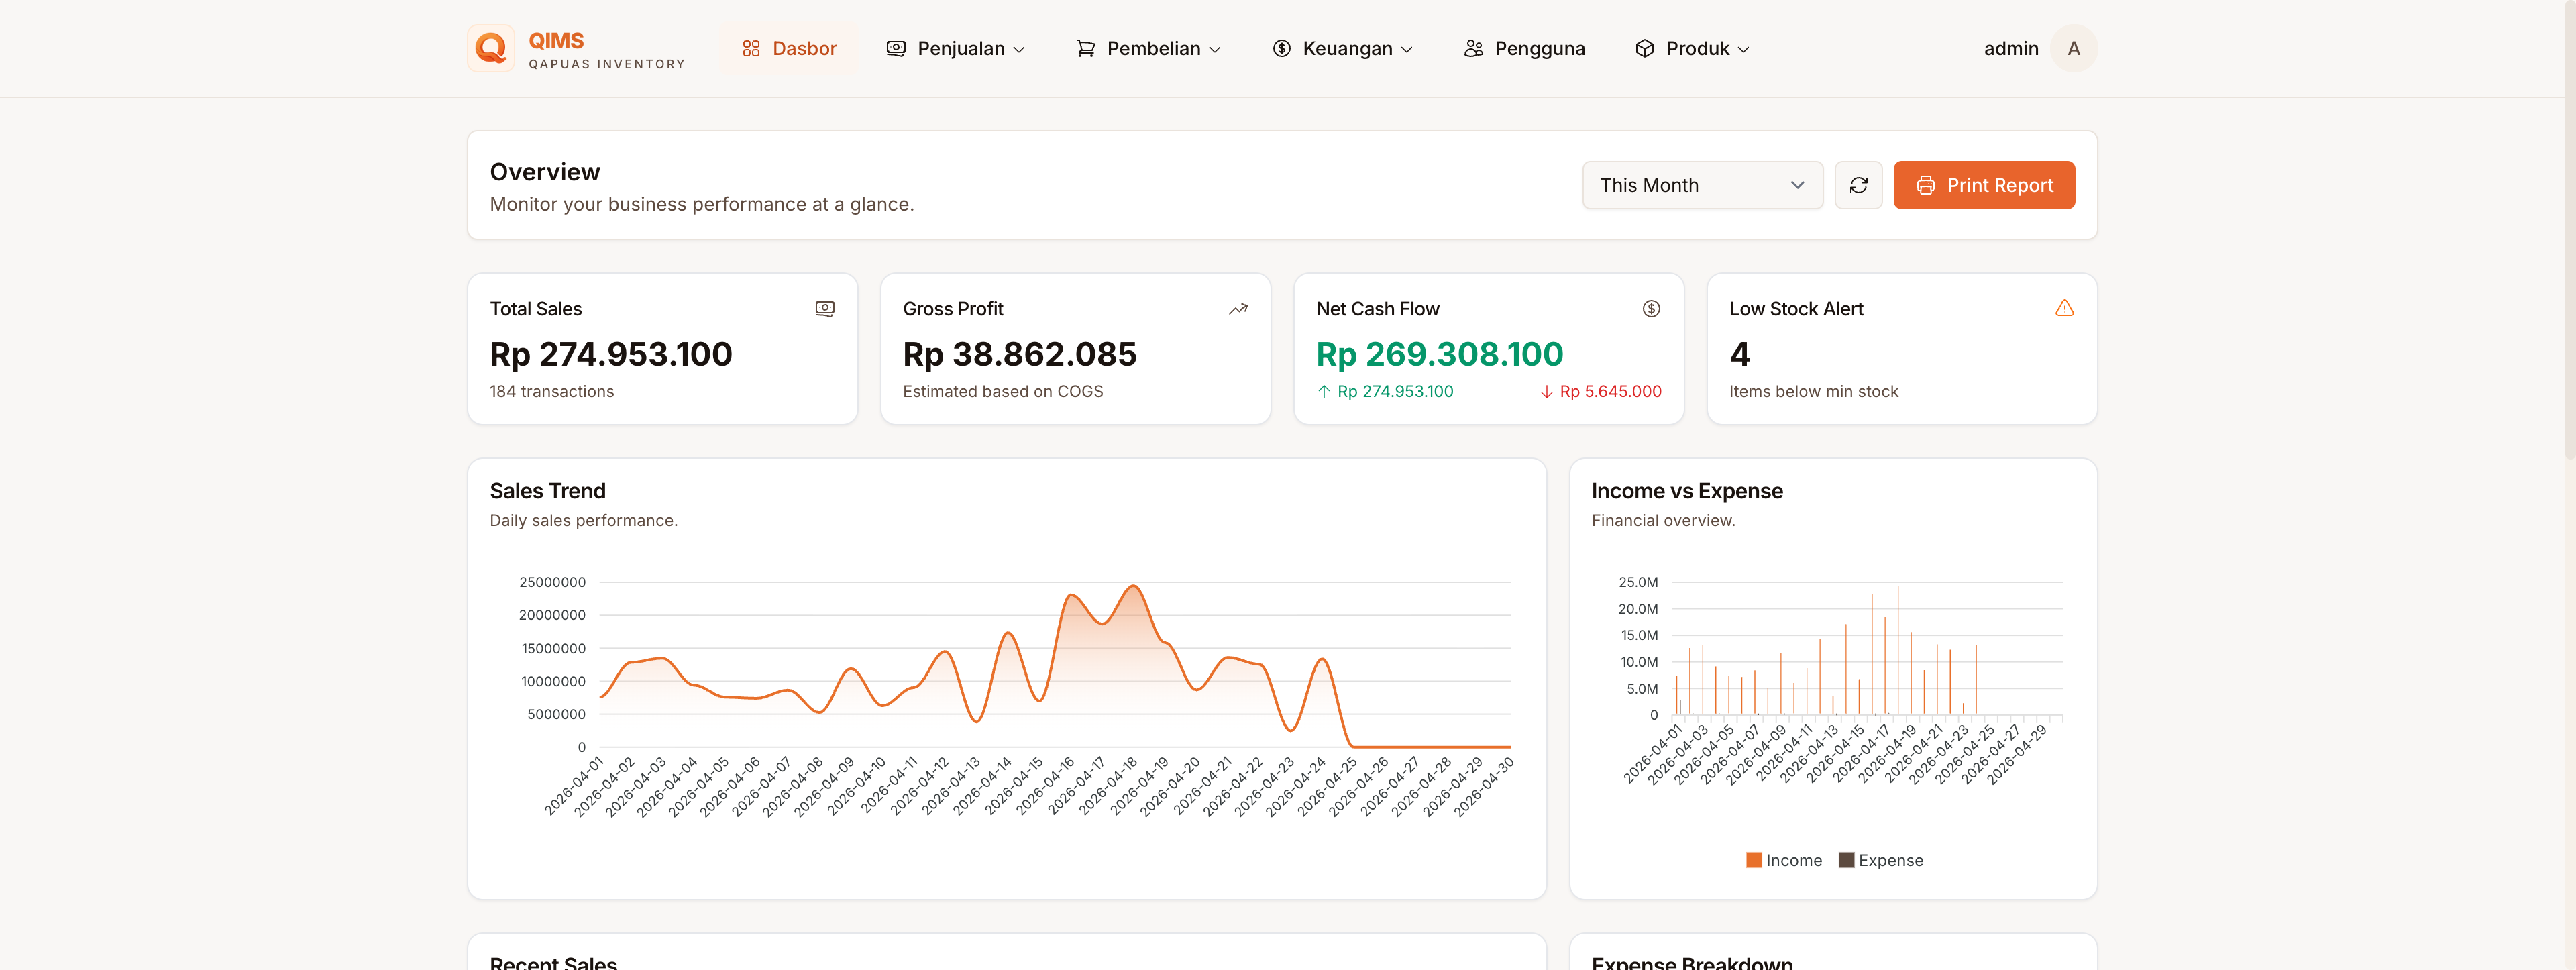This screenshot has width=2576, height=970.
Task: Click the 25.0M axis label in Income chart
Action: [1637, 582]
